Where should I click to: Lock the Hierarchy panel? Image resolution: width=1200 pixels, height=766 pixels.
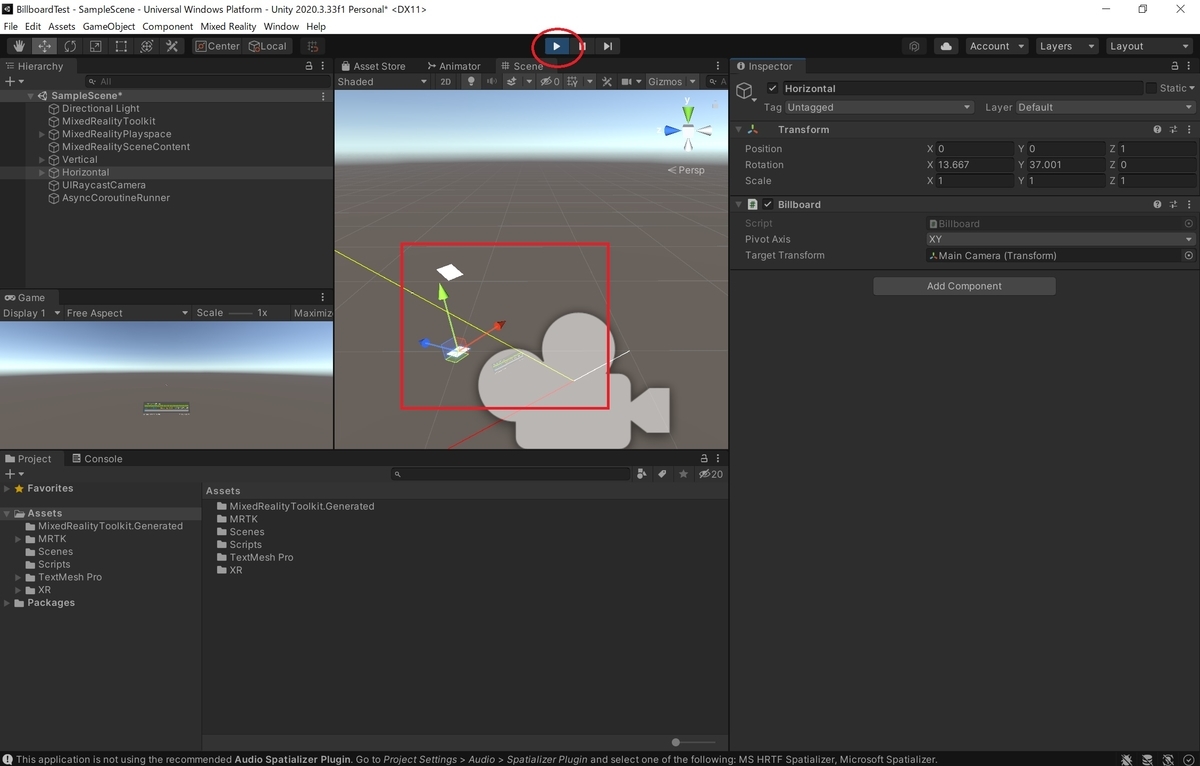[309, 66]
